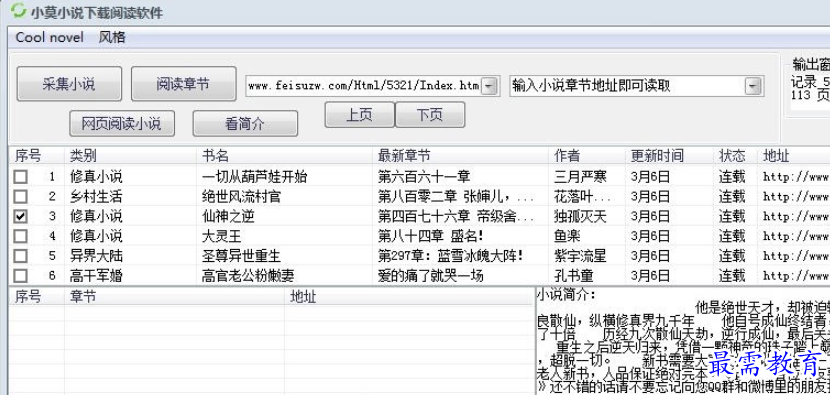Viewport: 830px width, 395px height.
Task: Uncheck the box for row 3 仙神之逆
Action: (21, 217)
